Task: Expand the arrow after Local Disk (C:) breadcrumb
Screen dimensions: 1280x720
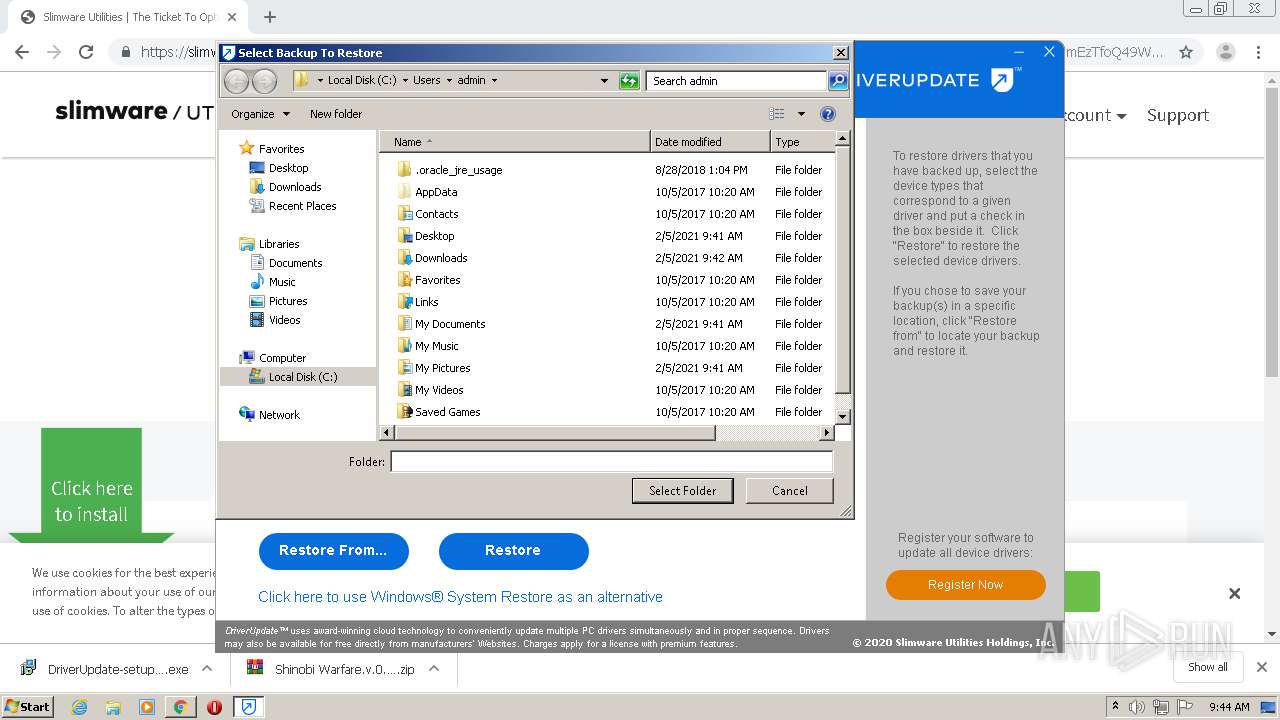Action: tap(405, 81)
